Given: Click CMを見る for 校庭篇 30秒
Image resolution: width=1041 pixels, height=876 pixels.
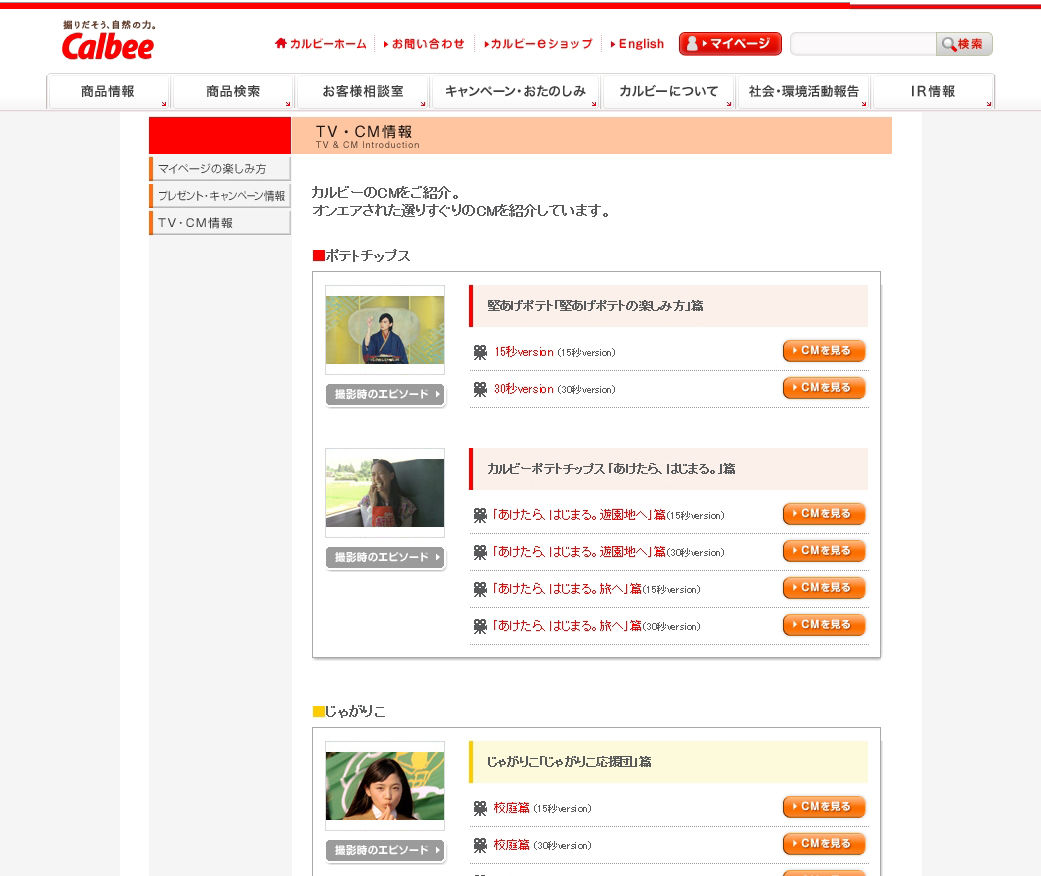Looking at the screenshot, I should coord(824,844).
